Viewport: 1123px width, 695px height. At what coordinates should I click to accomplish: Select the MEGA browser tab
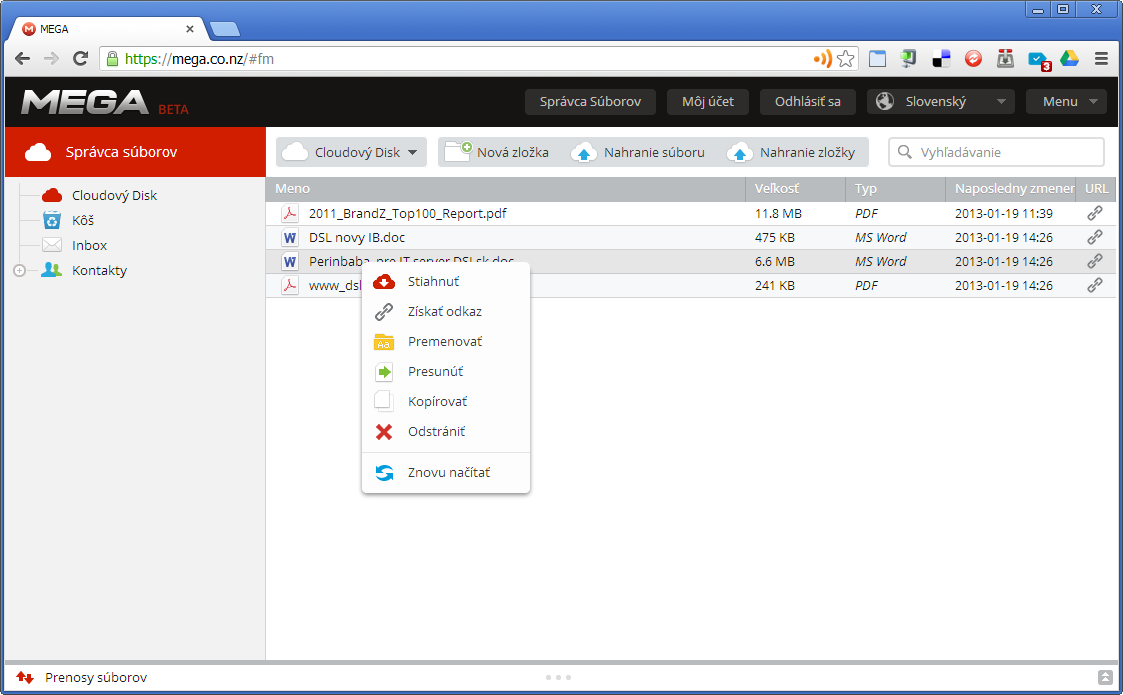click(107, 29)
